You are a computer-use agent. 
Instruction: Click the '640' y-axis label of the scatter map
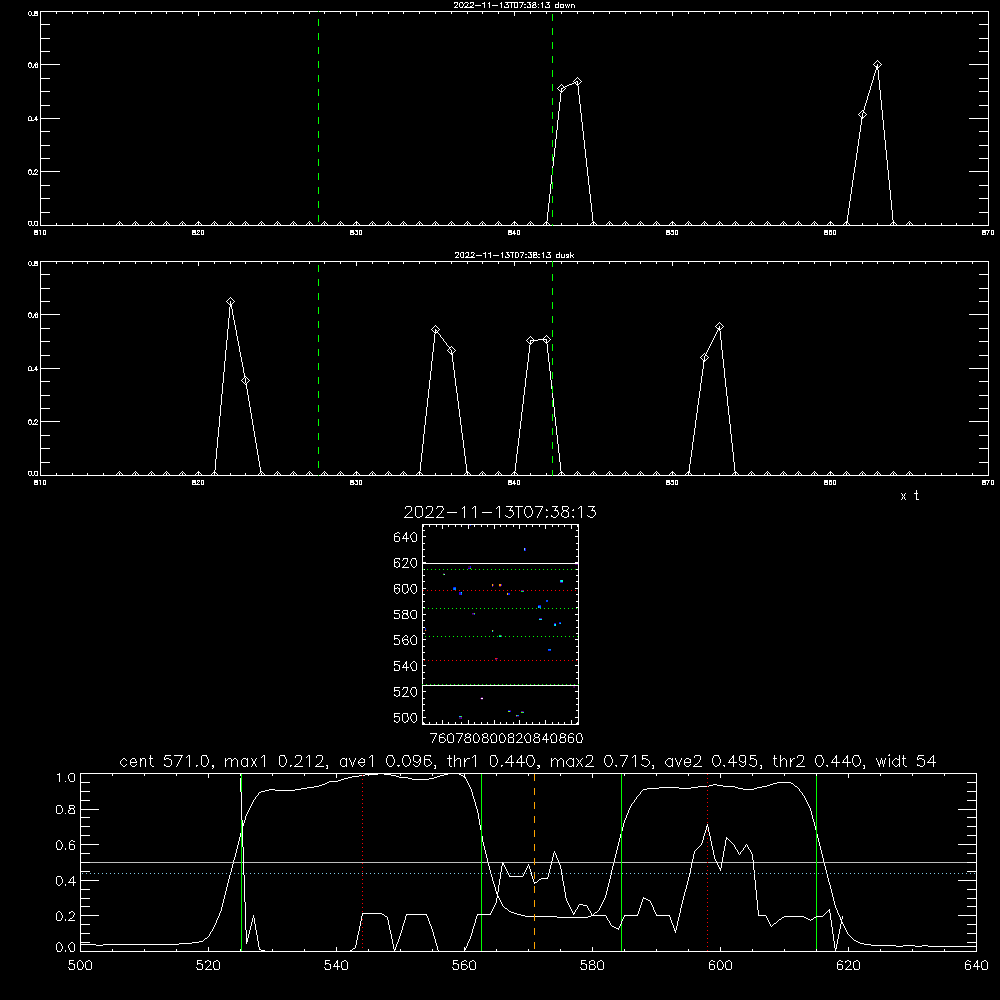coord(406,537)
